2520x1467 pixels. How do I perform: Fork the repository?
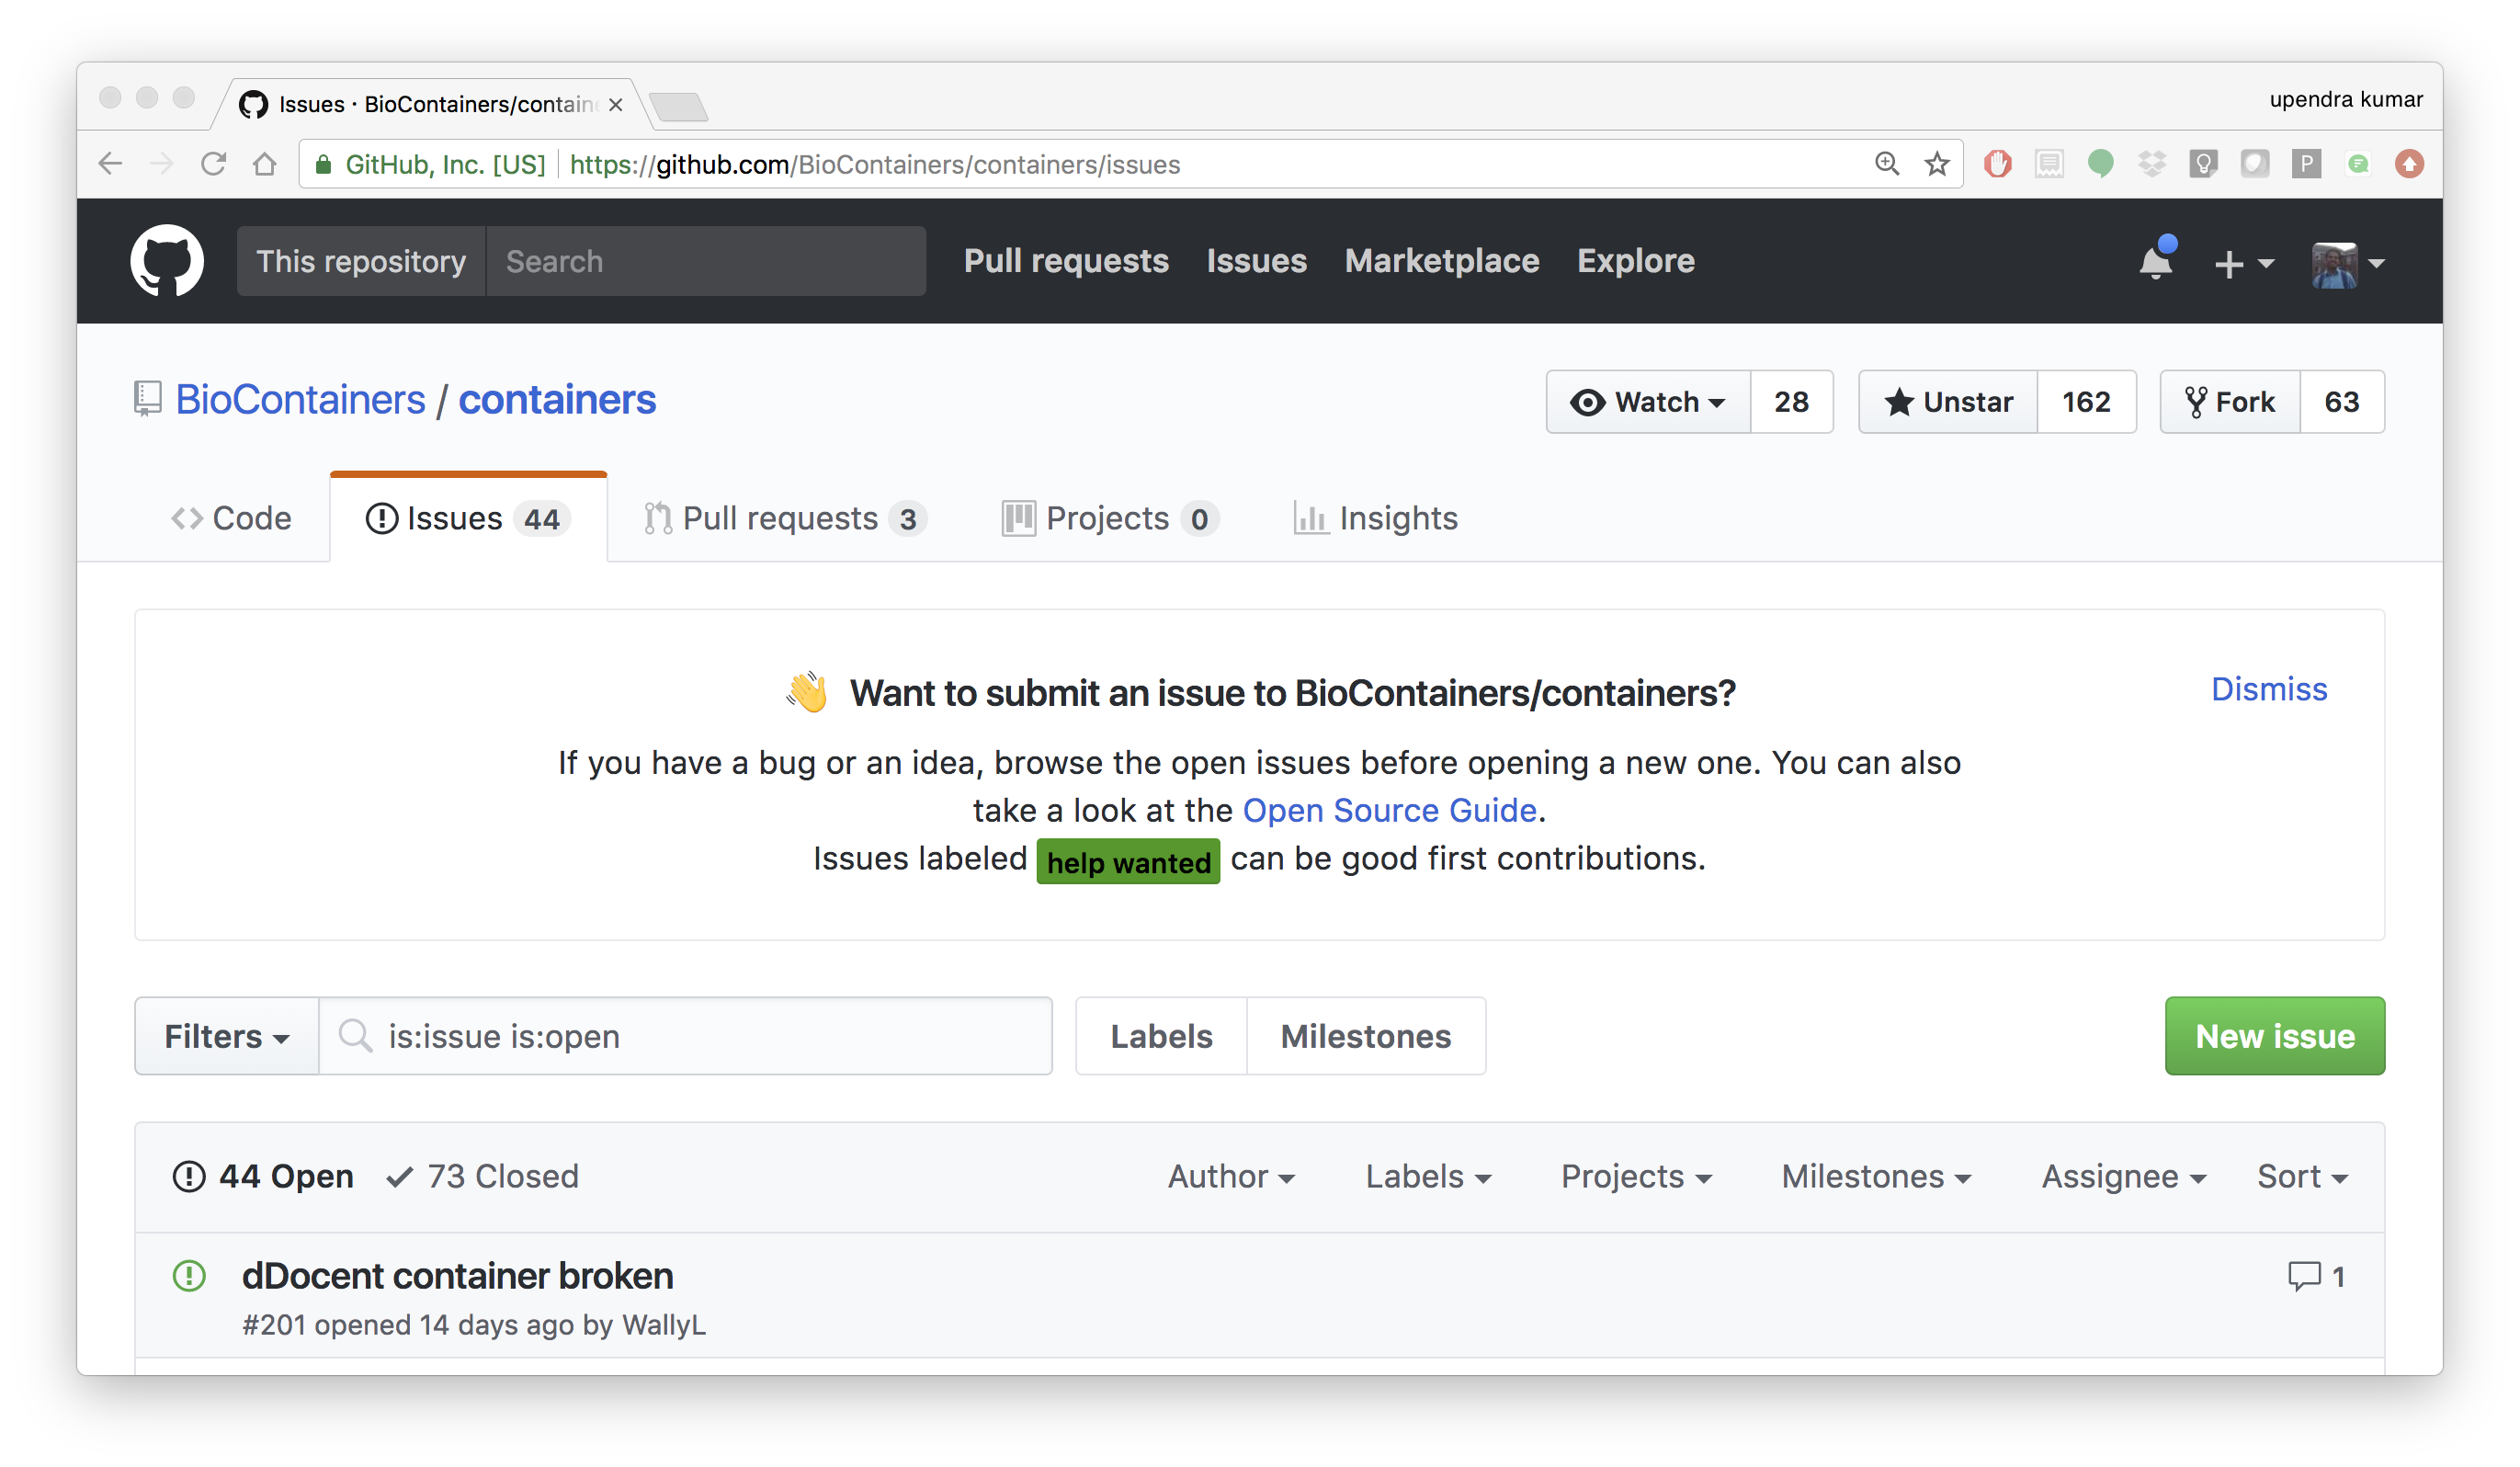(2230, 402)
